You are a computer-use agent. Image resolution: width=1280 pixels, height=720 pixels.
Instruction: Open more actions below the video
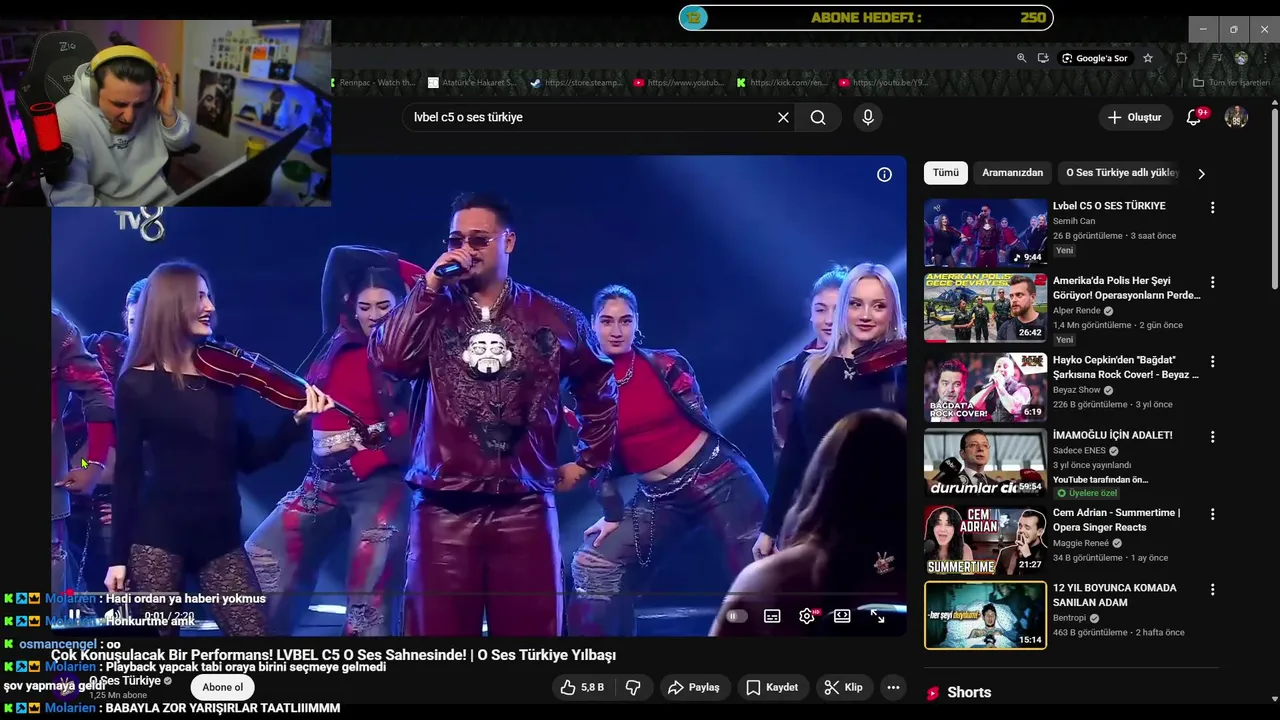click(893, 687)
